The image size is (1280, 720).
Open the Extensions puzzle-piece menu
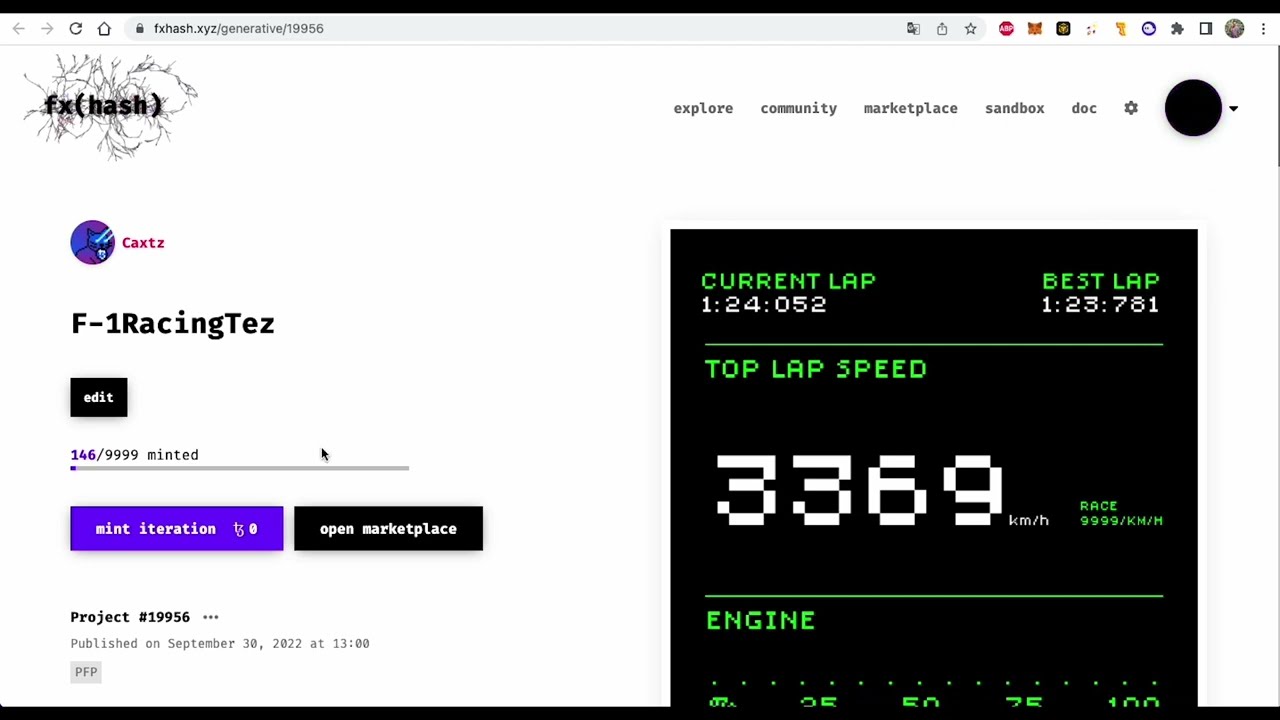[1177, 29]
